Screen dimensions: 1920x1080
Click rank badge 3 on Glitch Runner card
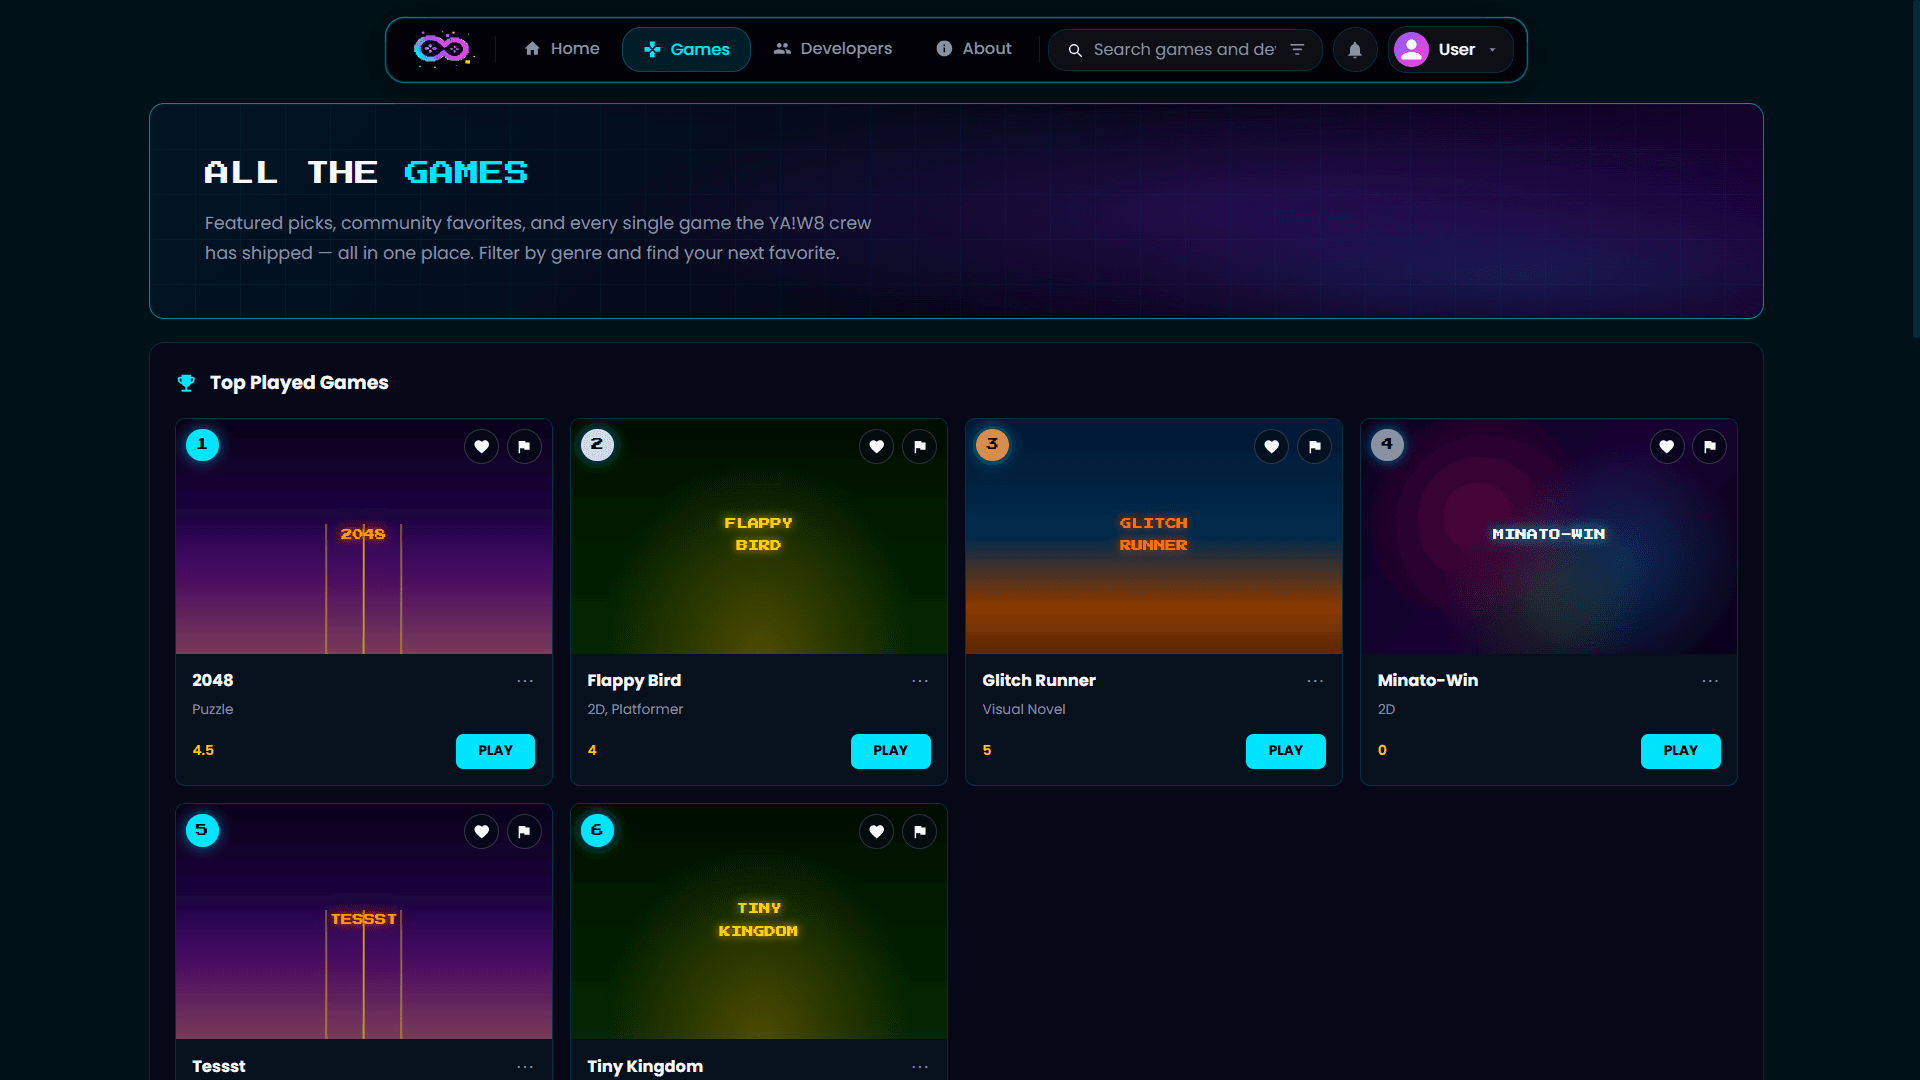click(992, 444)
